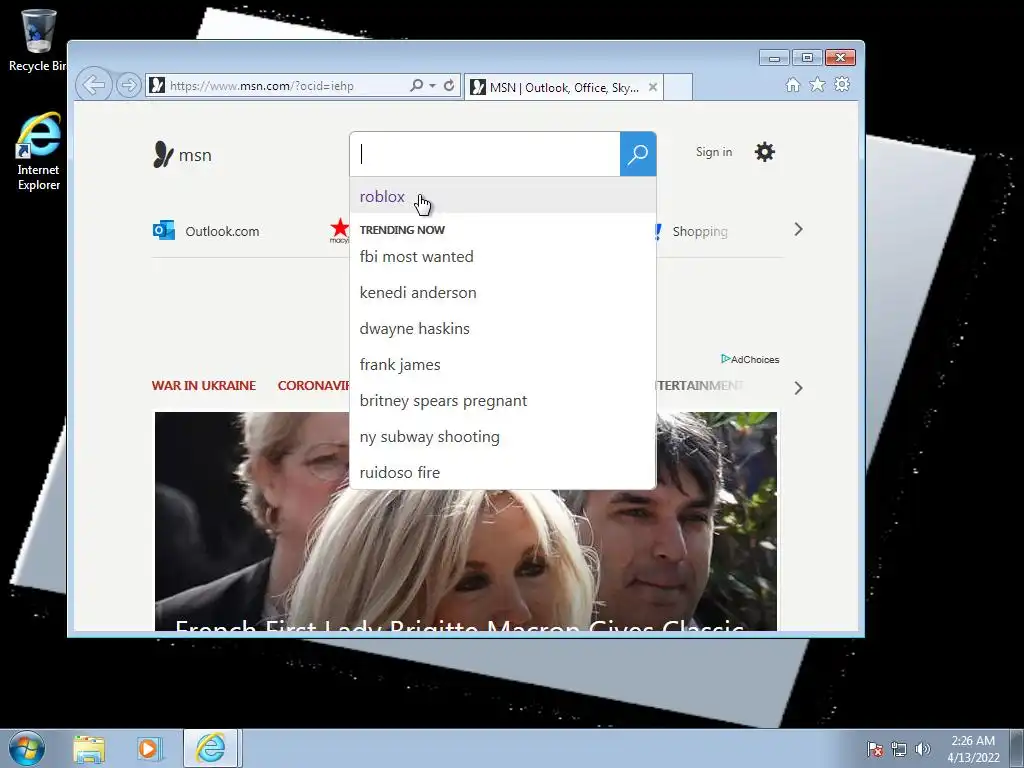The width and height of the screenshot is (1024, 768).
Task: Click the msn butterfly logo
Action: (182, 155)
